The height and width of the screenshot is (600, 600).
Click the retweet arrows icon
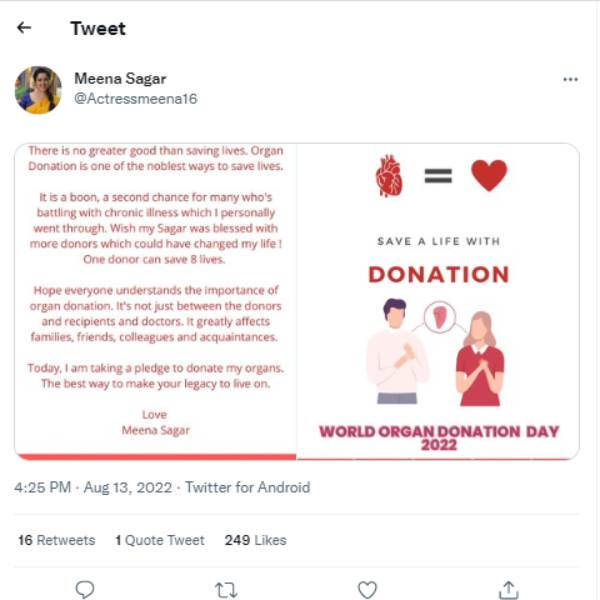pos(226,589)
